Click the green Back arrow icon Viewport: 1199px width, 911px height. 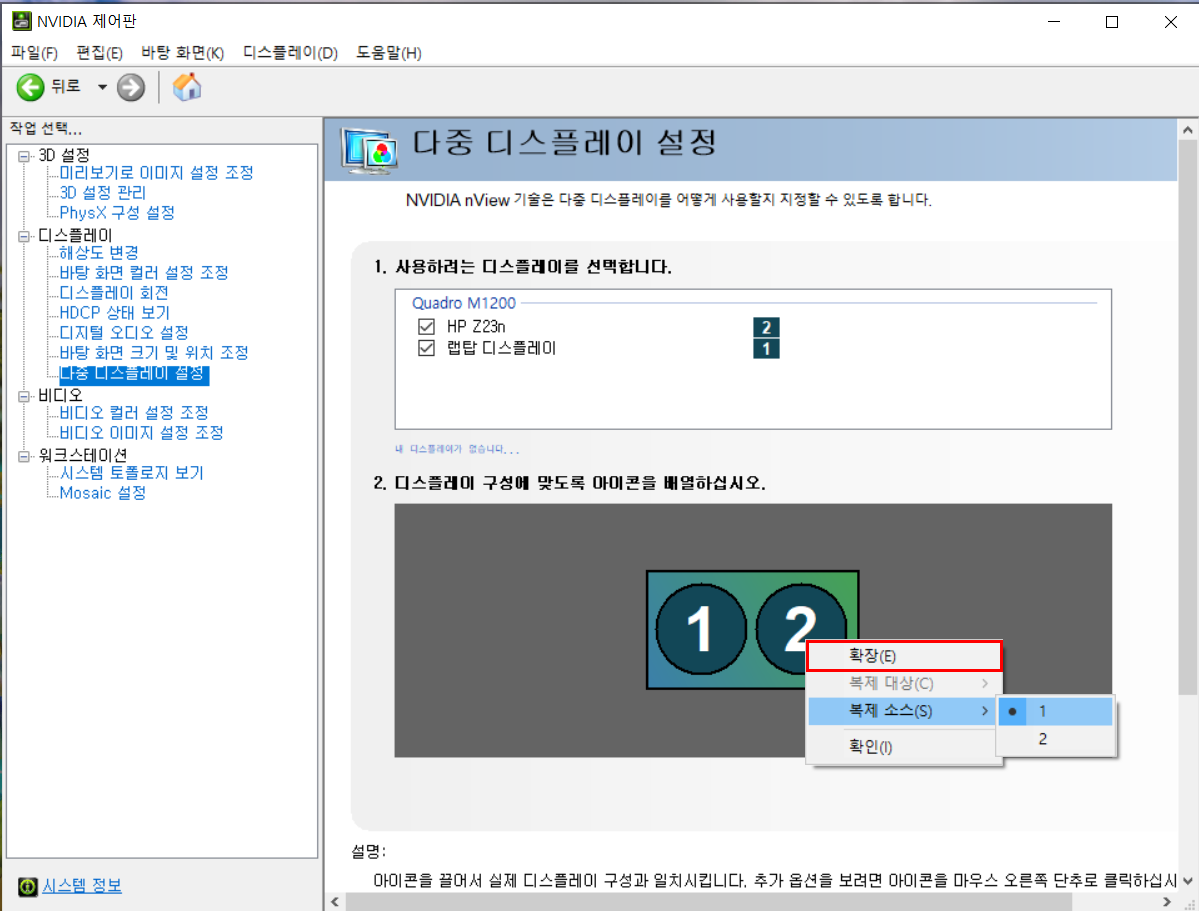click(x=31, y=87)
